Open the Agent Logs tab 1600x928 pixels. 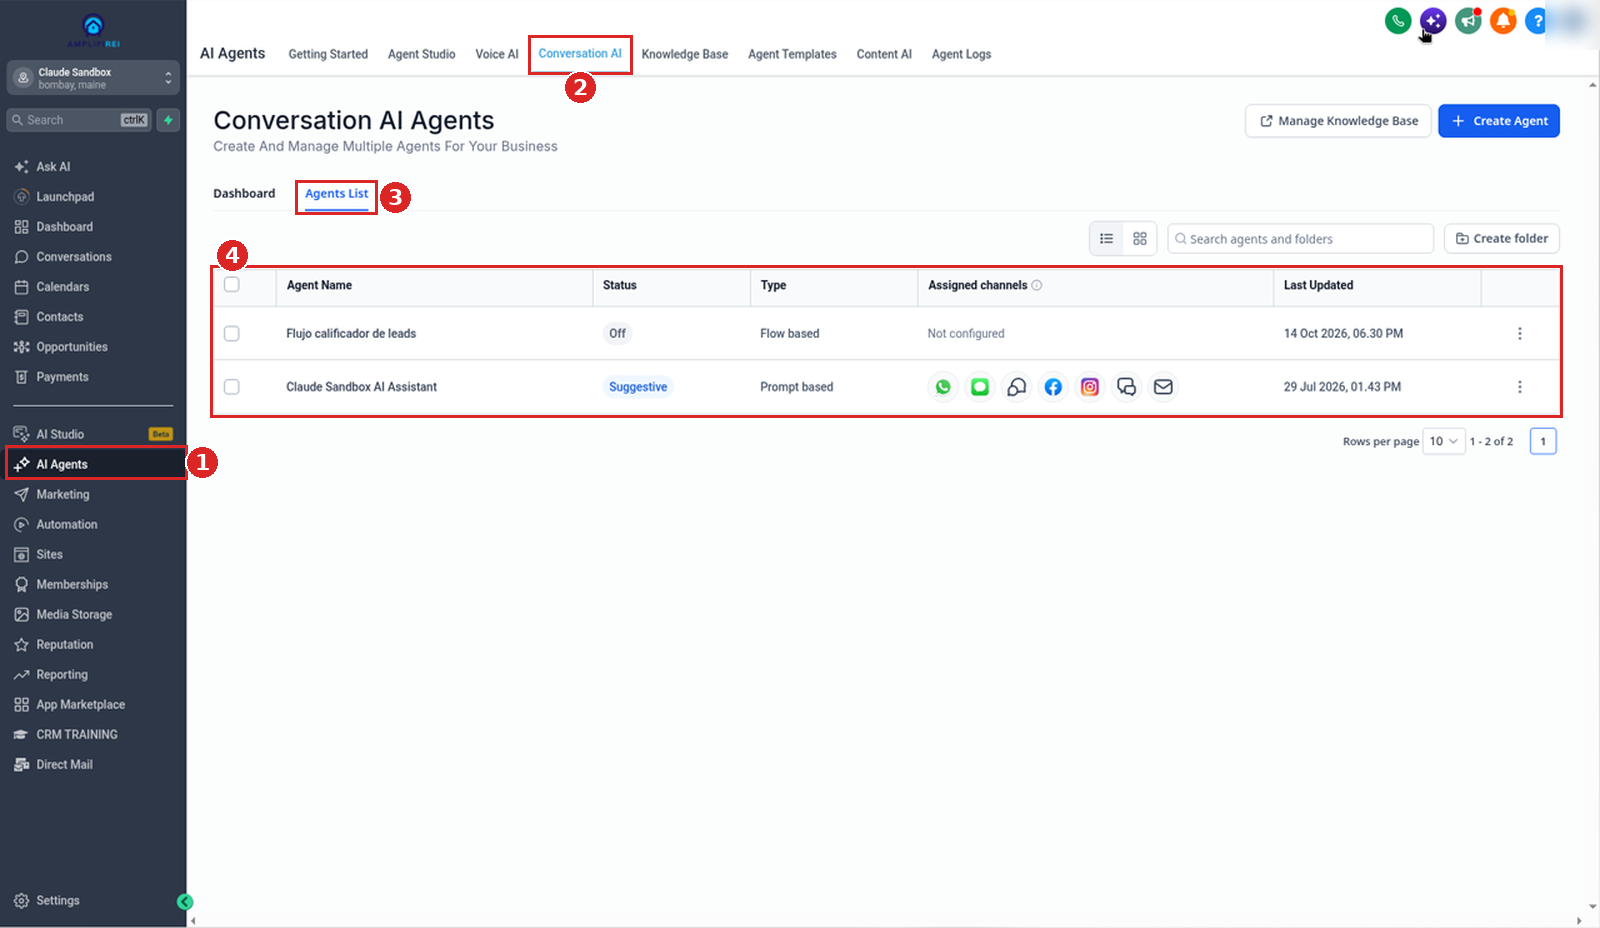[961, 54]
